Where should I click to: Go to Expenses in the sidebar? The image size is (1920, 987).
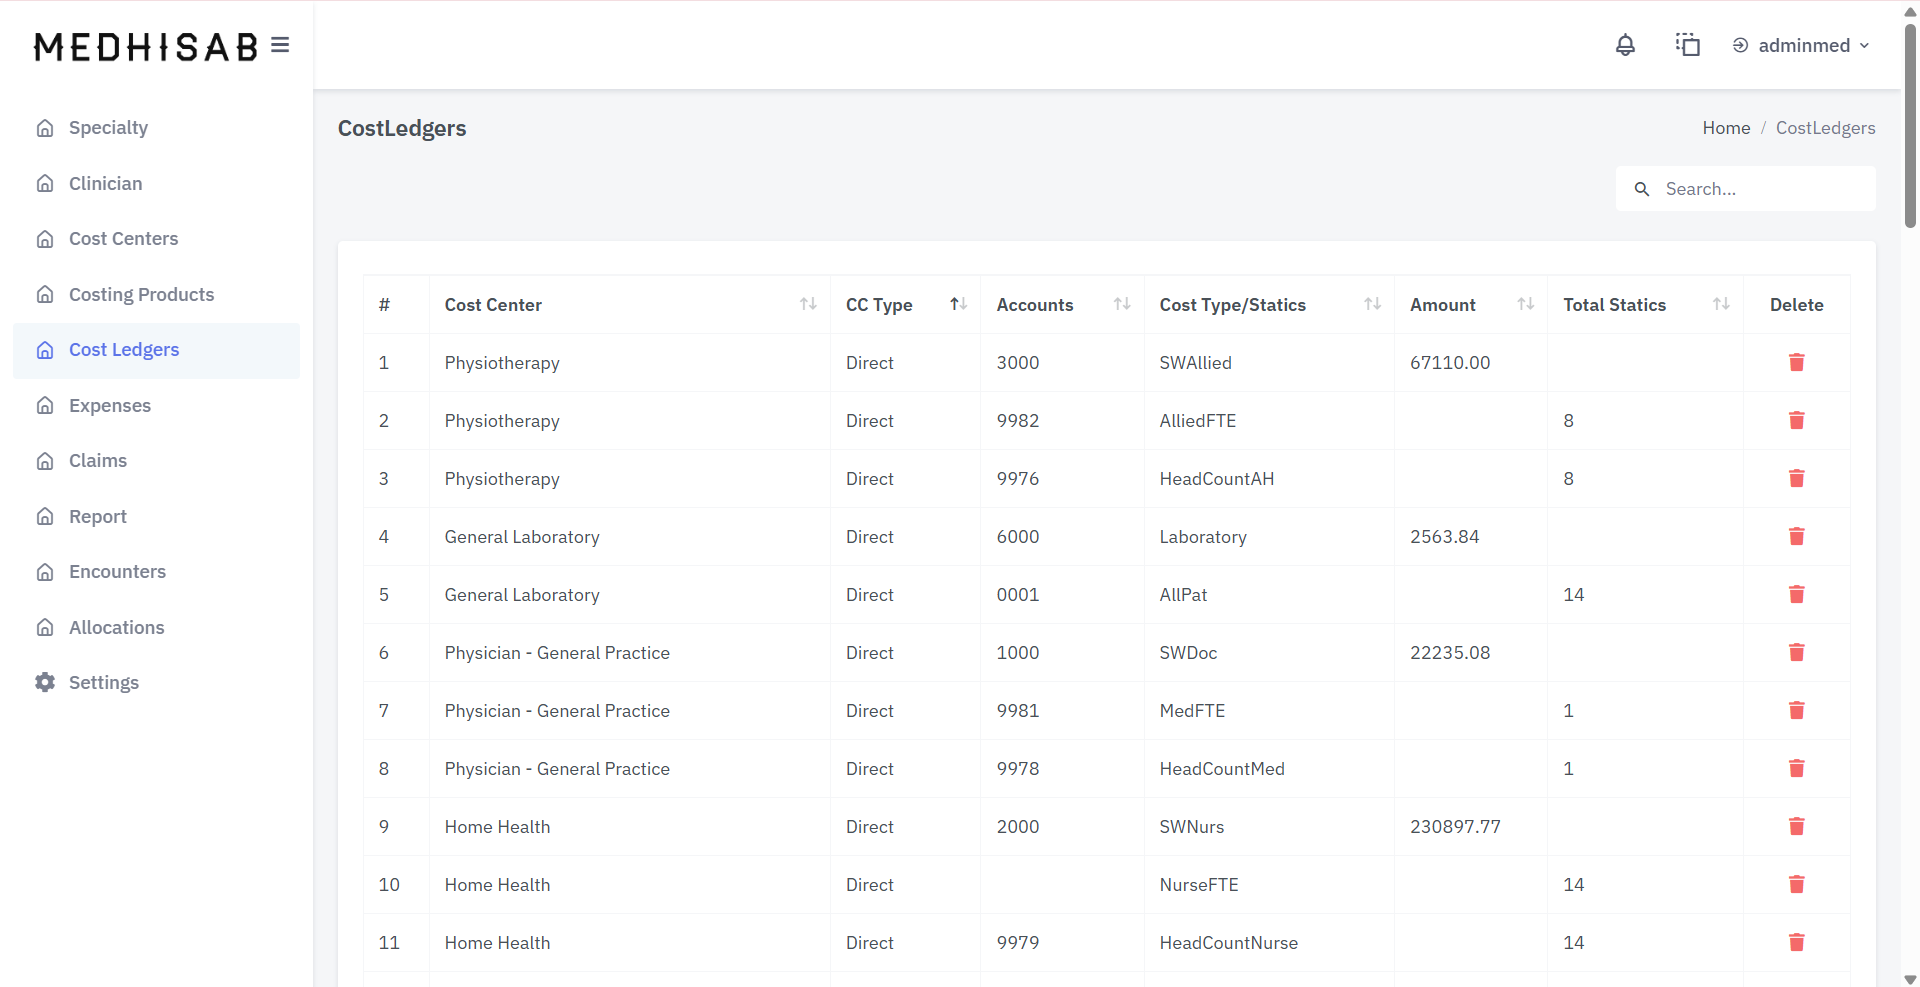(x=110, y=405)
